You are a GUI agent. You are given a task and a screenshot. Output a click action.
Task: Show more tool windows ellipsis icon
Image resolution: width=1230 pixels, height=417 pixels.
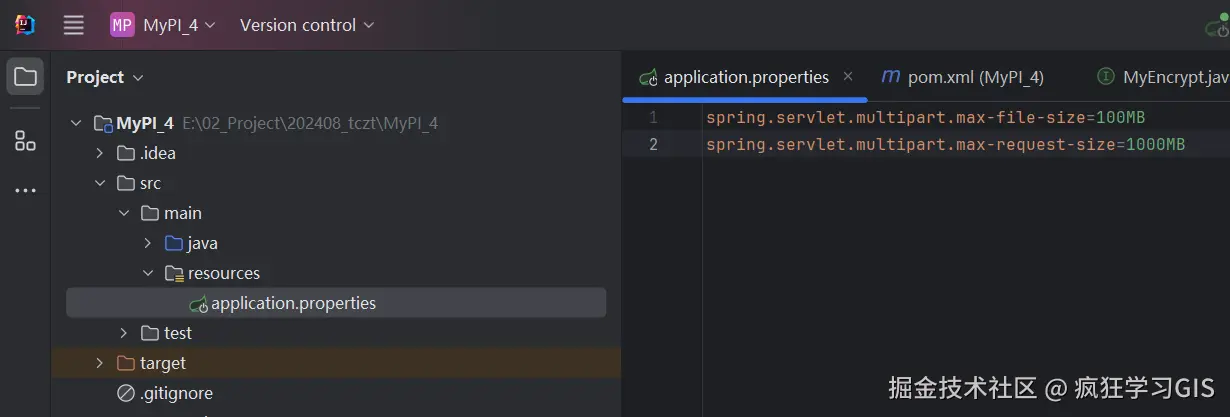[25, 190]
